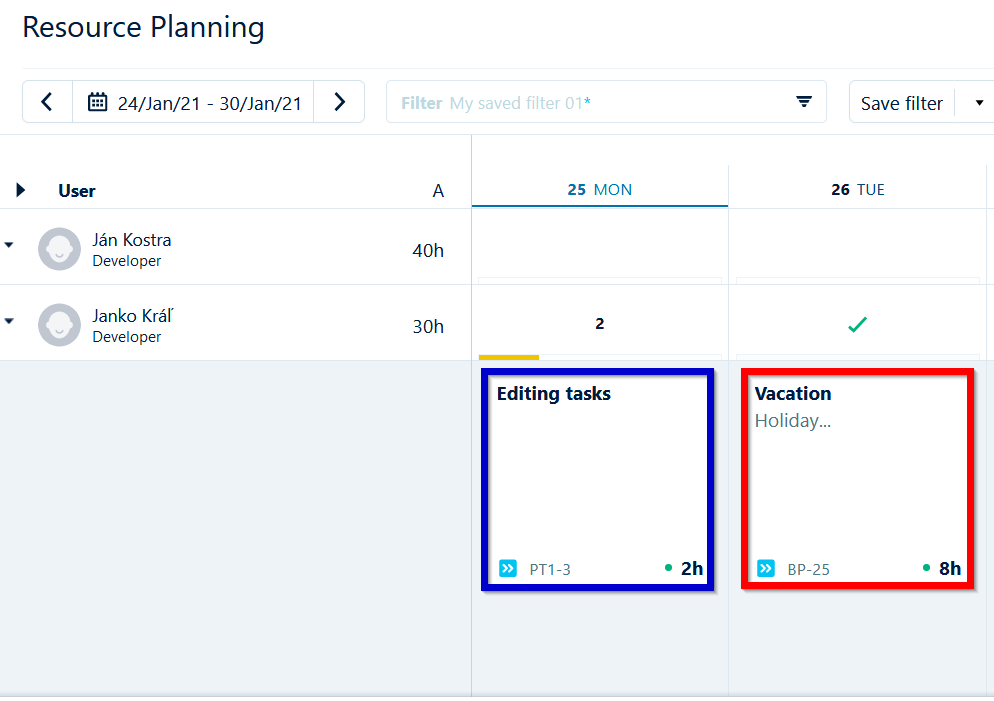Click Janko Kráľ's avatar
Screen dimensions: 994x701
pyautogui.click(x=59, y=325)
